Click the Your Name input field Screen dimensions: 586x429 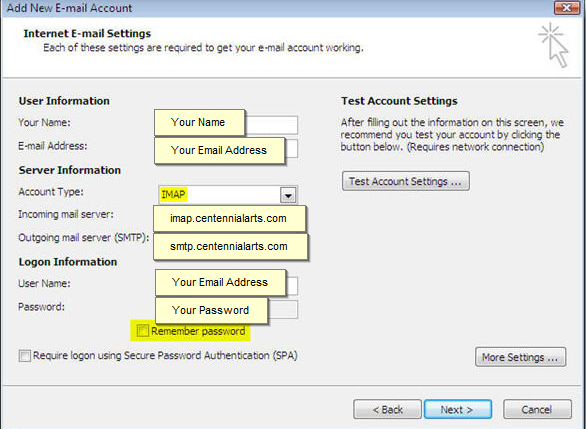(226, 124)
